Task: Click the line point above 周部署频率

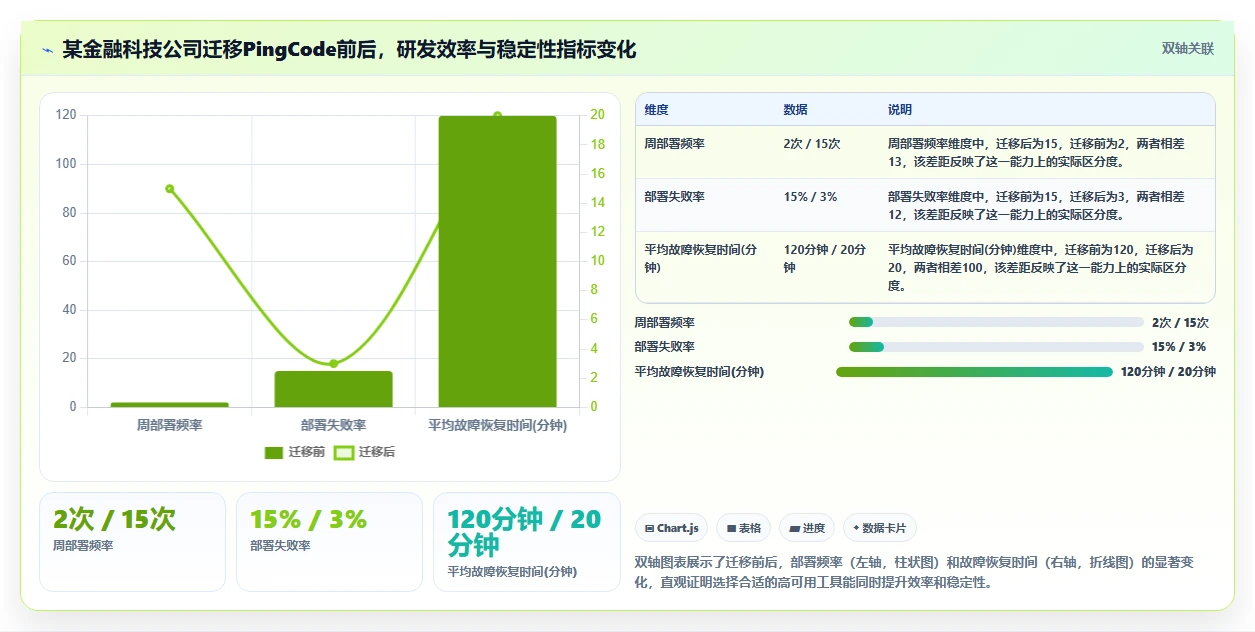Action: (170, 188)
